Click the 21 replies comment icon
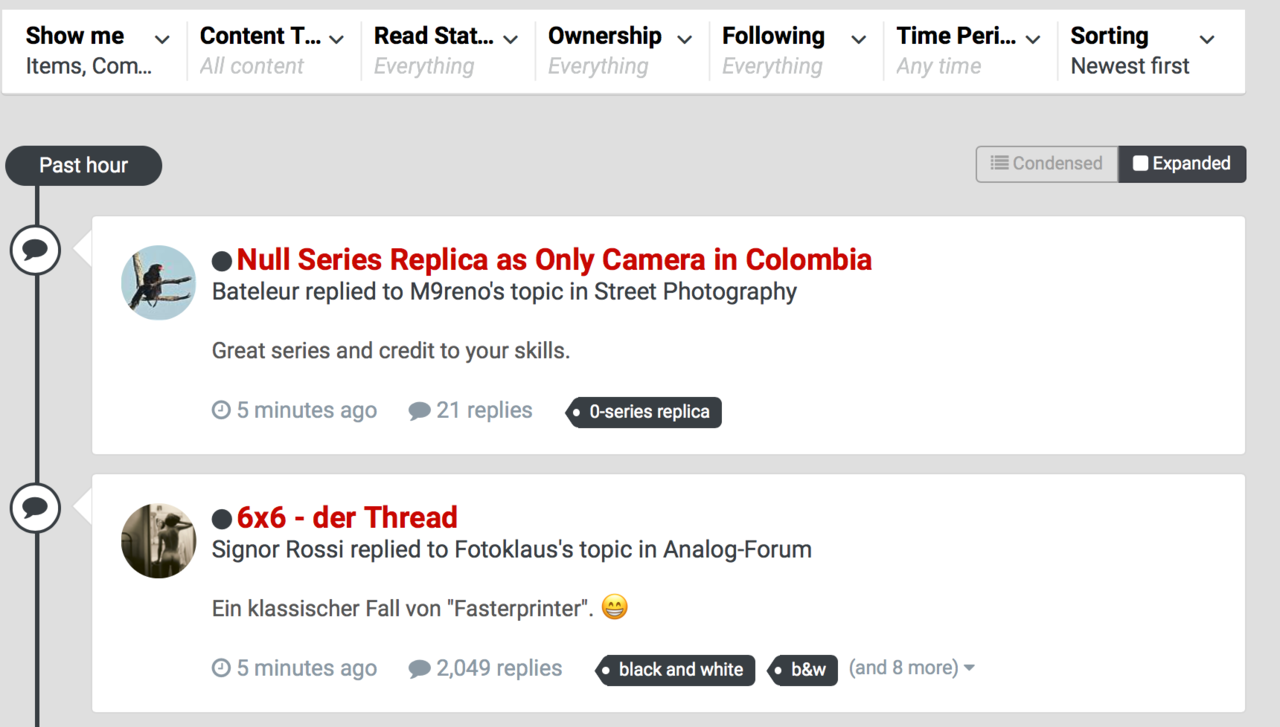1280x727 pixels. [419, 411]
